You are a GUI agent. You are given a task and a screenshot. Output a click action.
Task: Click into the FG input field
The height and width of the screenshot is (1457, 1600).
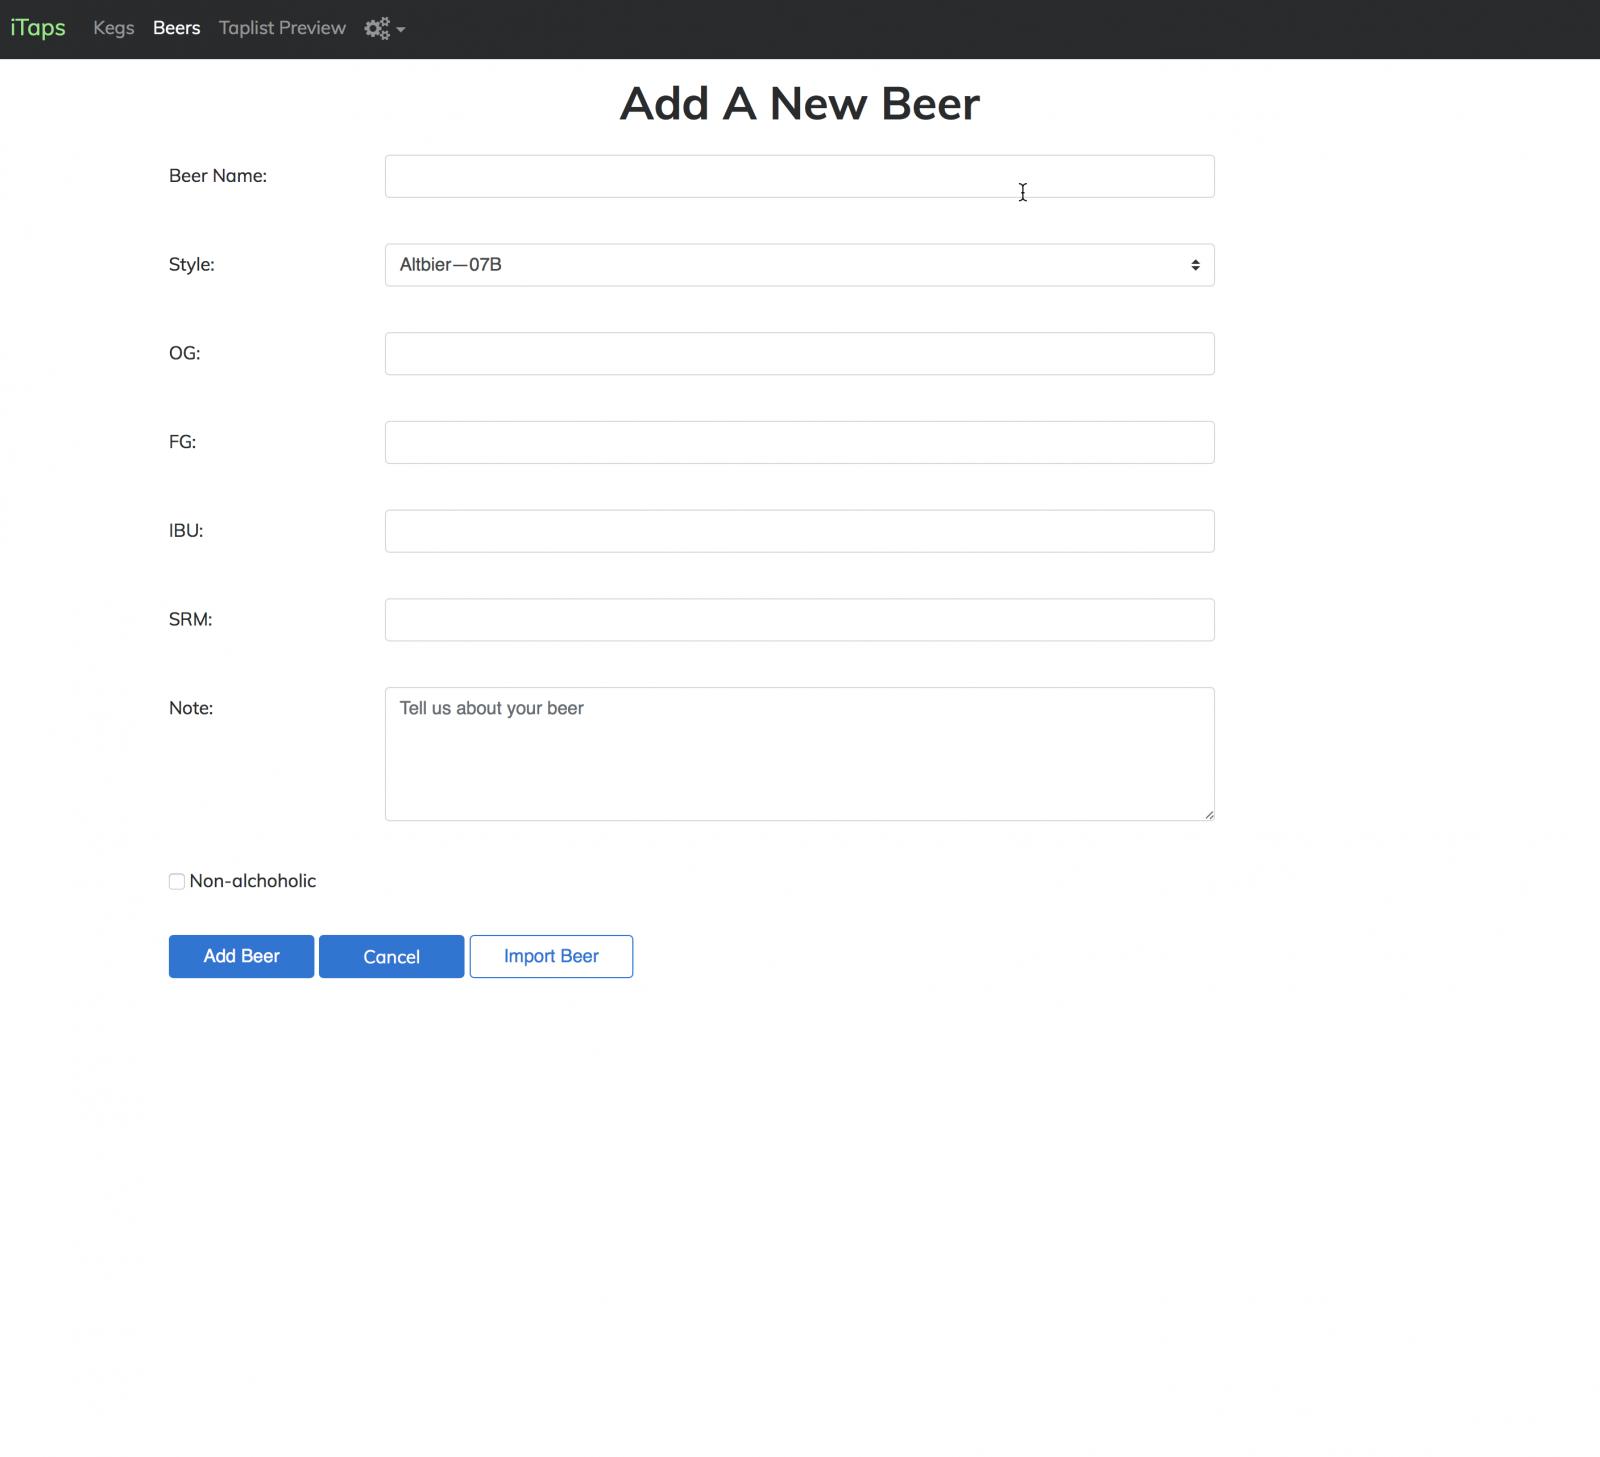(800, 442)
